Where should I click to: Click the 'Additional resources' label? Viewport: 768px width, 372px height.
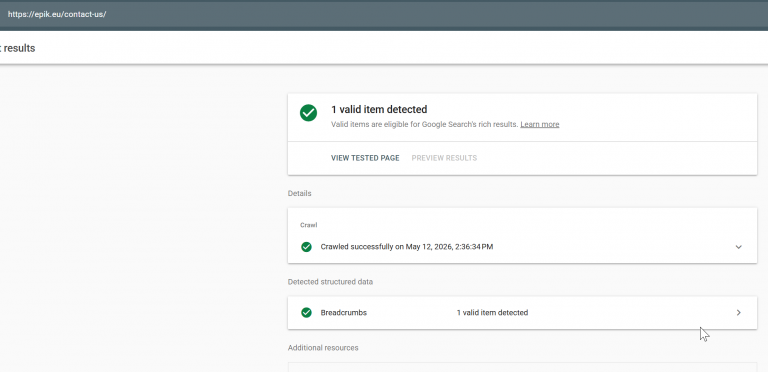click(x=323, y=348)
